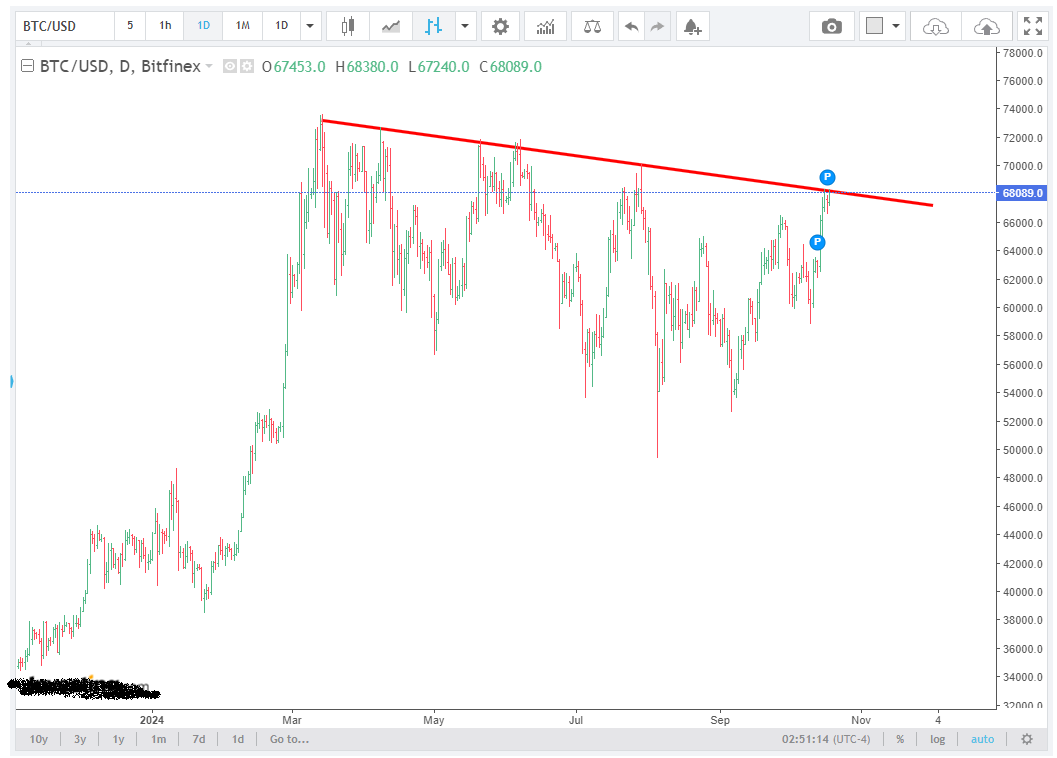Viewport: 1057px width, 758px height.
Task: Open chart properties gear in top toolbar
Action: [x=500, y=26]
